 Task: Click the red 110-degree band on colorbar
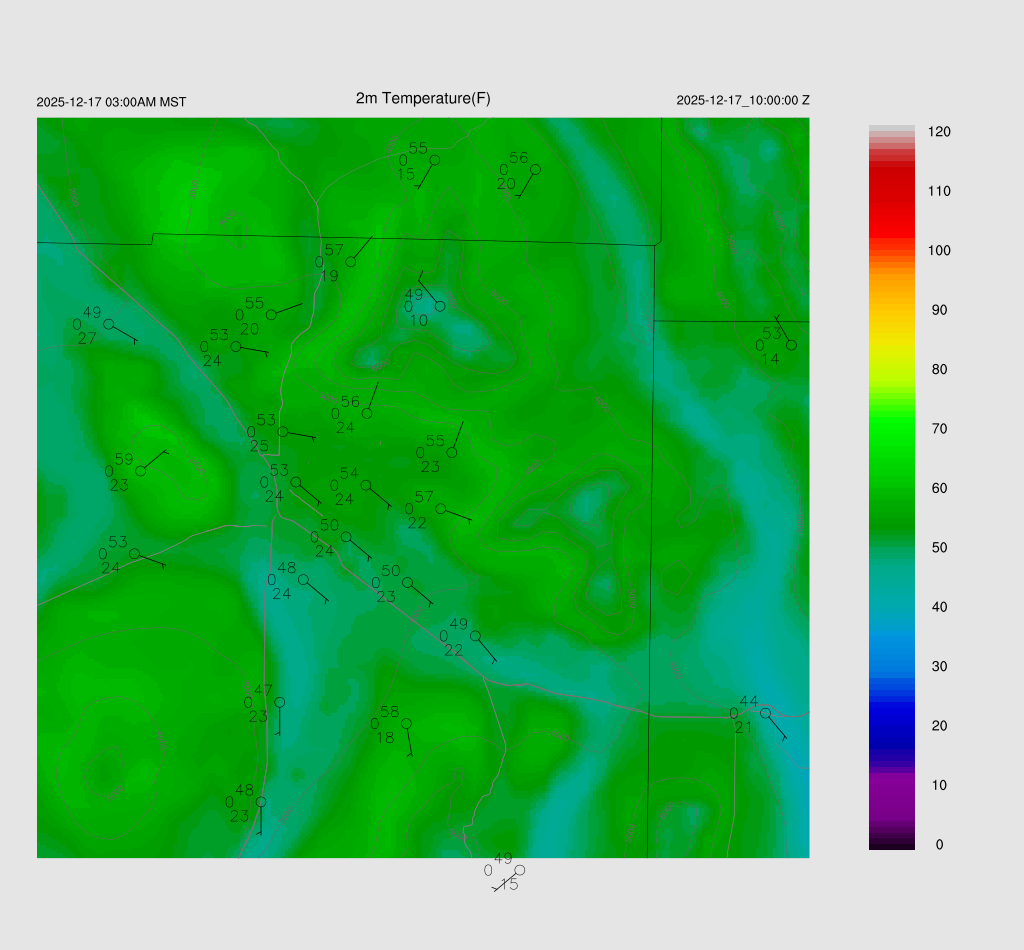click(892, 191)
